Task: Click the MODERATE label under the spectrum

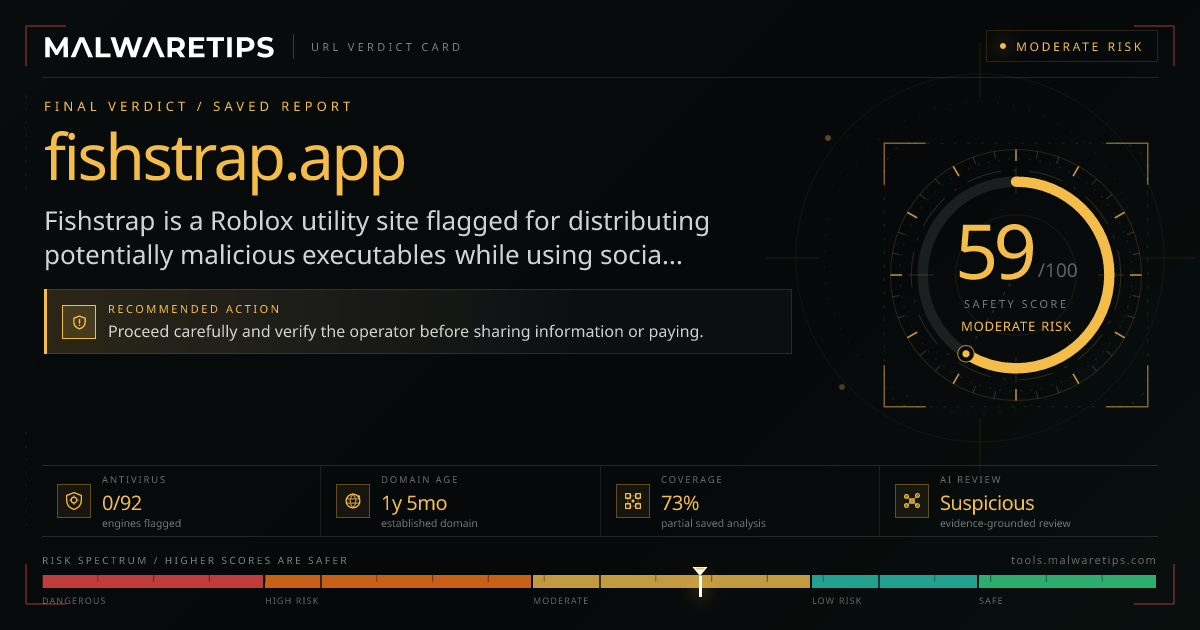Action: point(561,601)
